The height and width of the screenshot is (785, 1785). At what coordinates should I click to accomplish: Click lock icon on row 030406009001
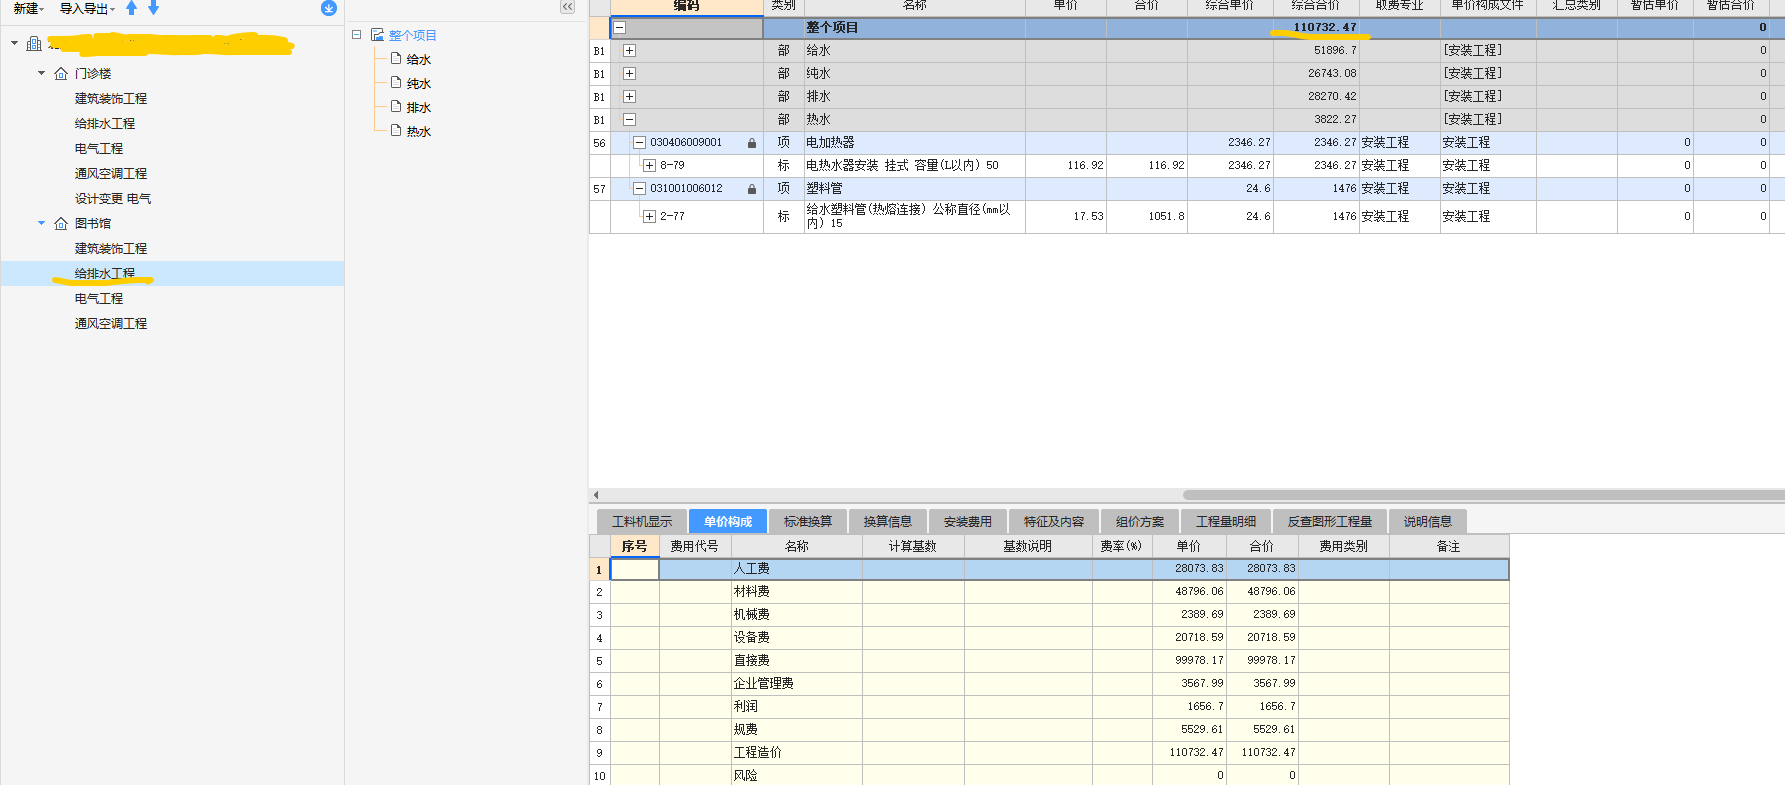coord(752,143)
